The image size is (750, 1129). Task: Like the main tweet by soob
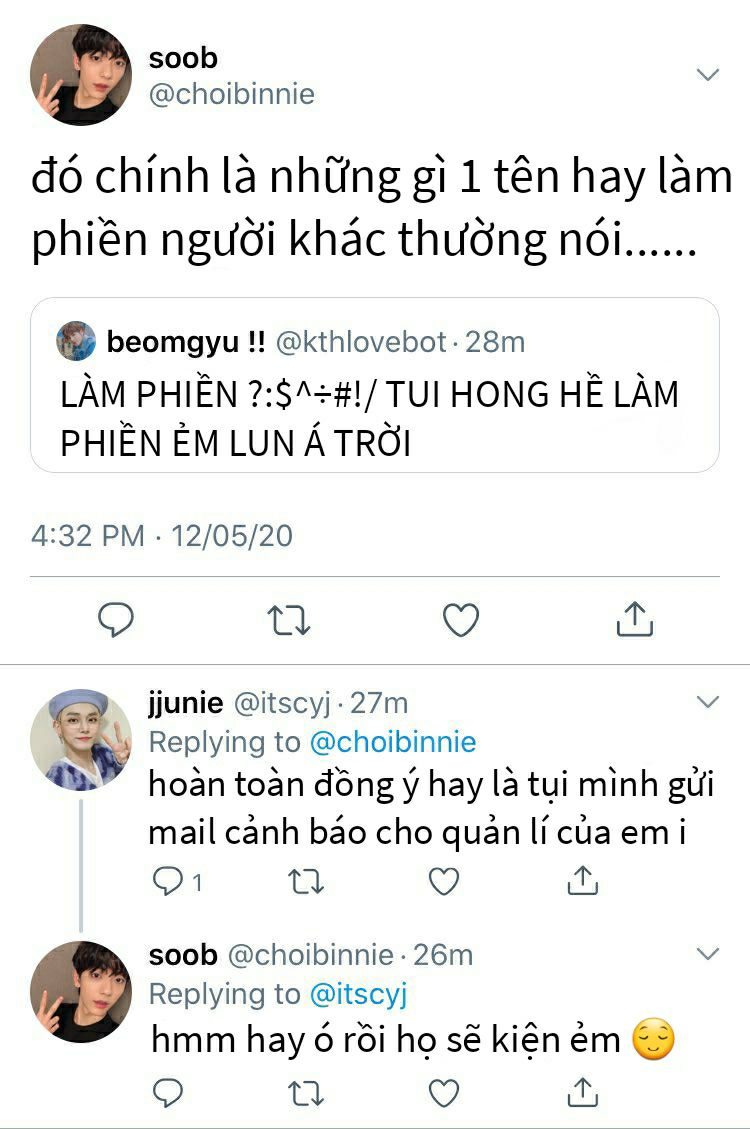pos(461,619)
